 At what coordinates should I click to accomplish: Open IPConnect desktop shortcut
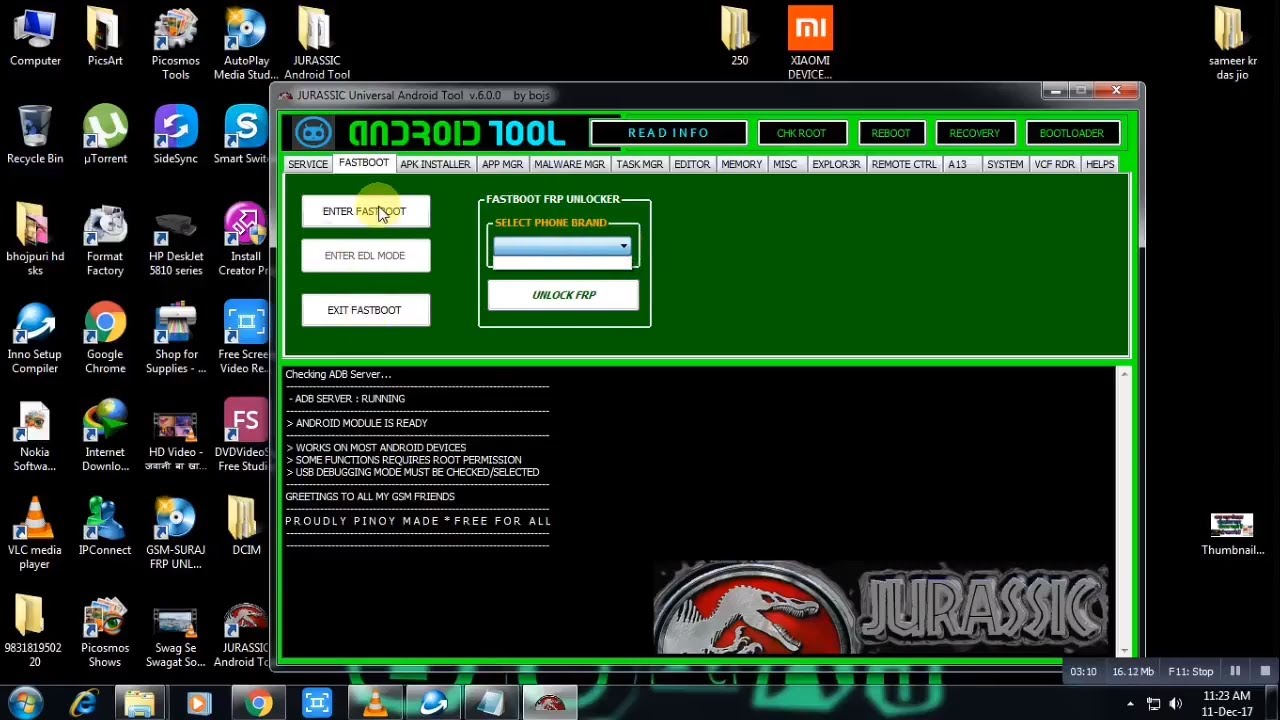click(105, 527)
